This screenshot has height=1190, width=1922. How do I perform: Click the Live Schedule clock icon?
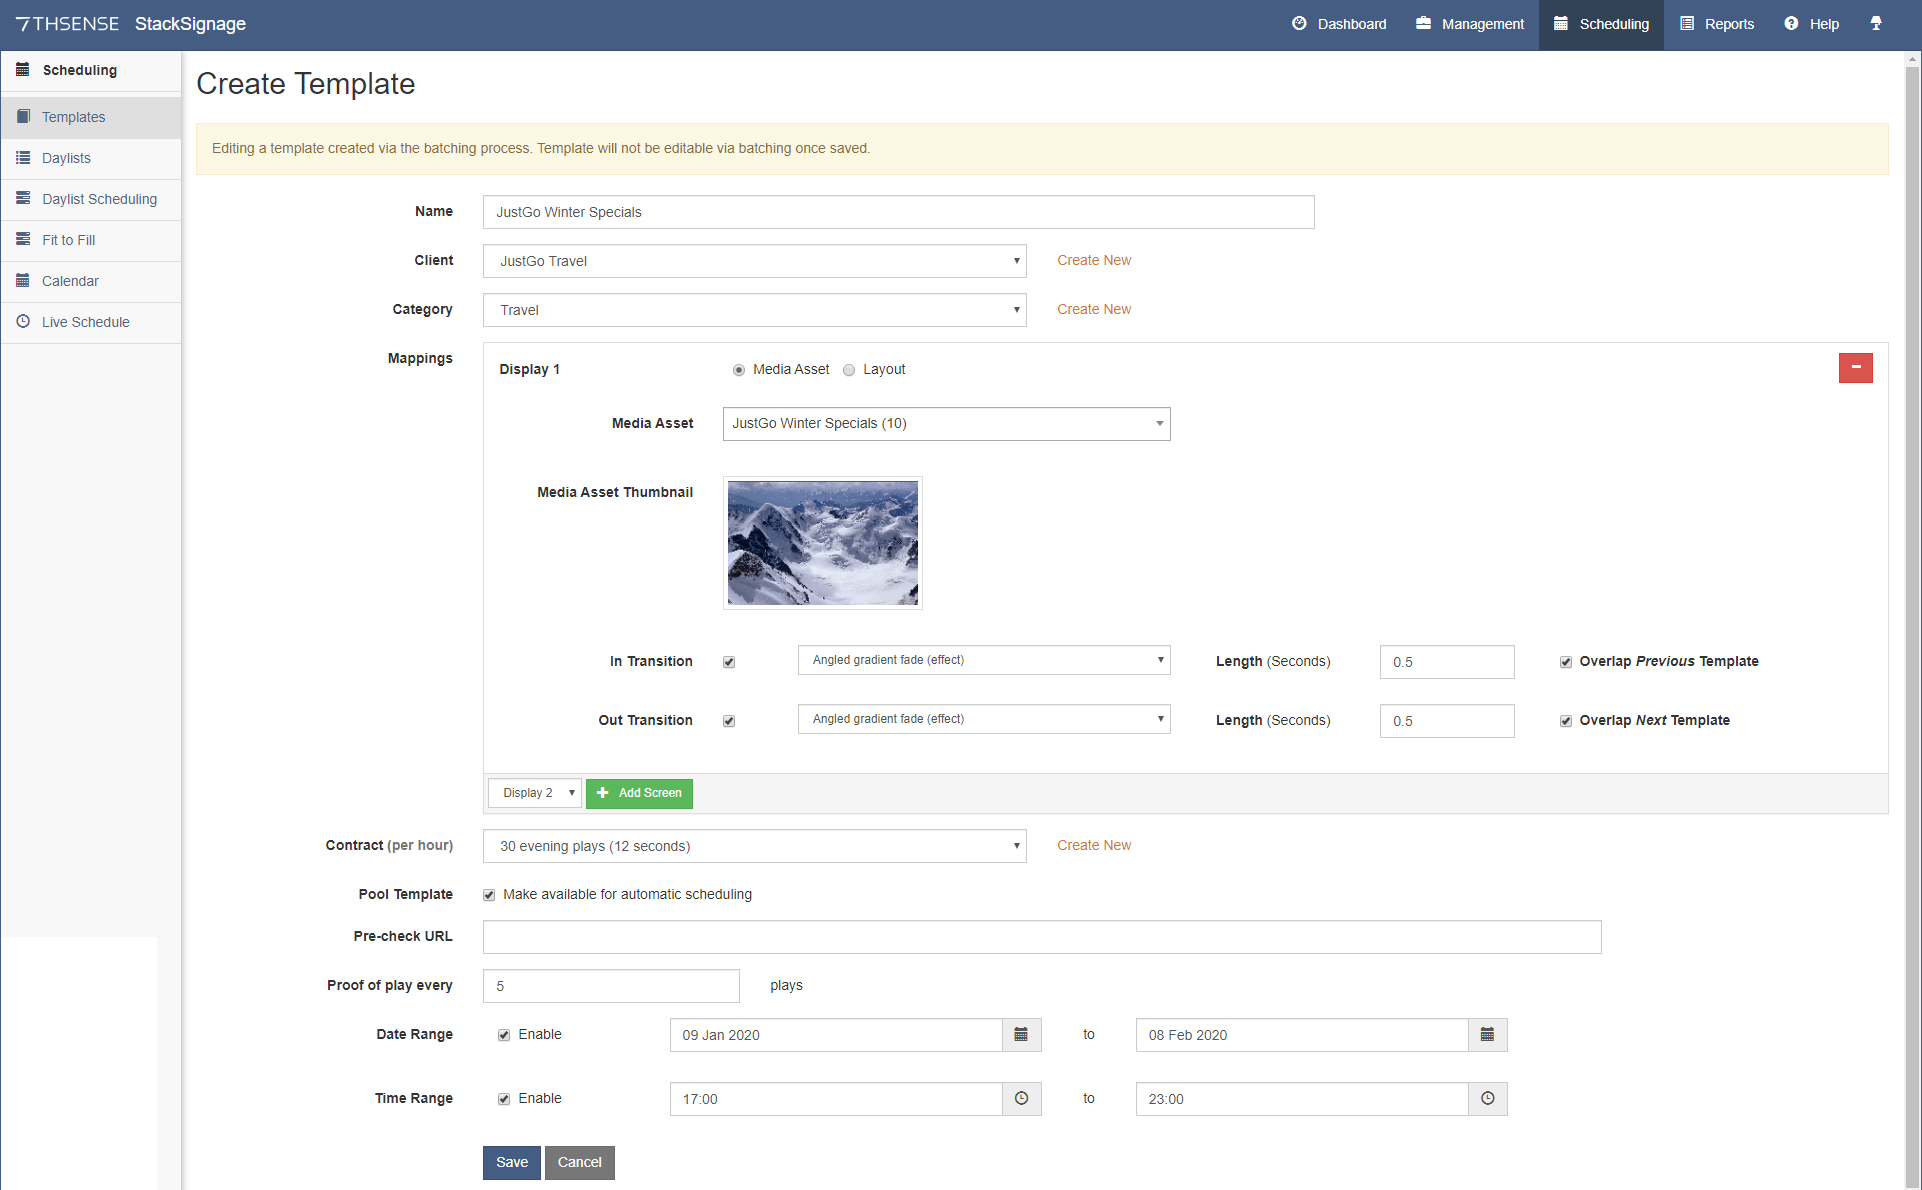(x=23, y=322)
